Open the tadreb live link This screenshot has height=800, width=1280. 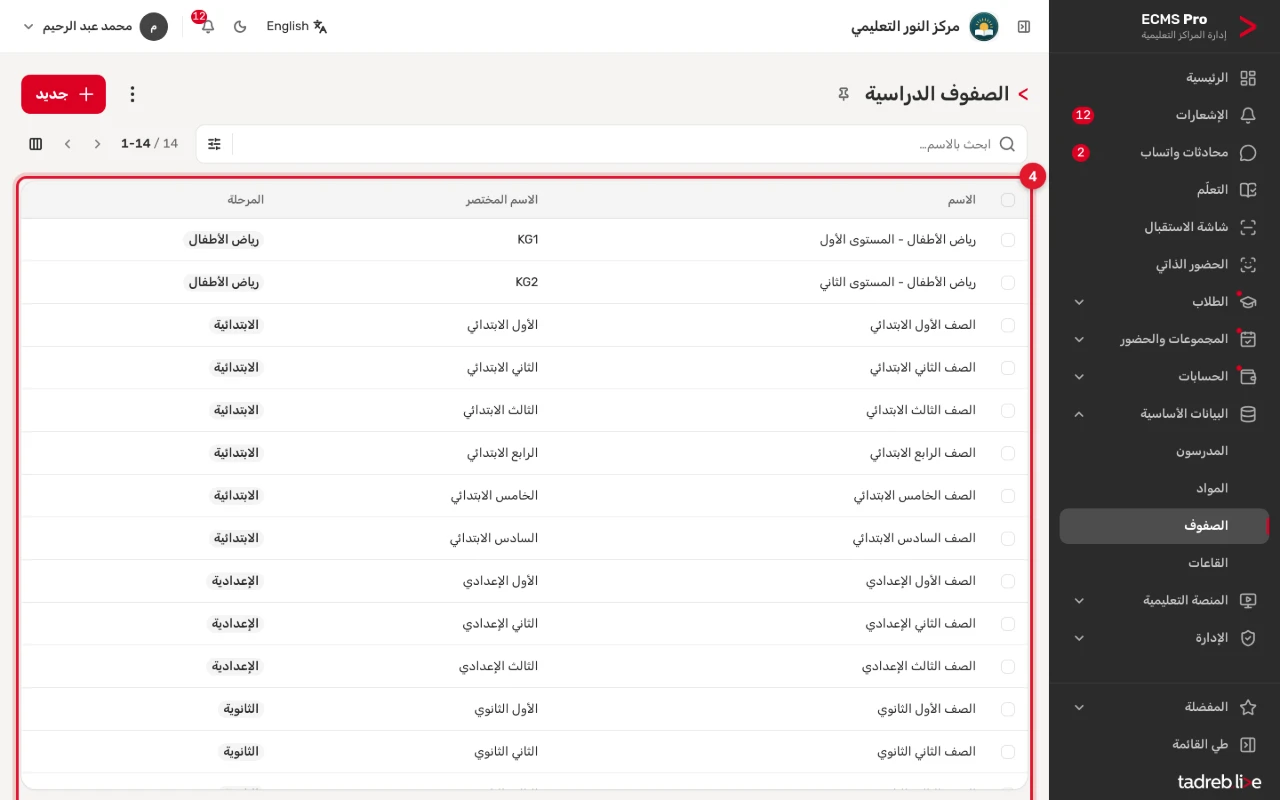pos(1219,782)
